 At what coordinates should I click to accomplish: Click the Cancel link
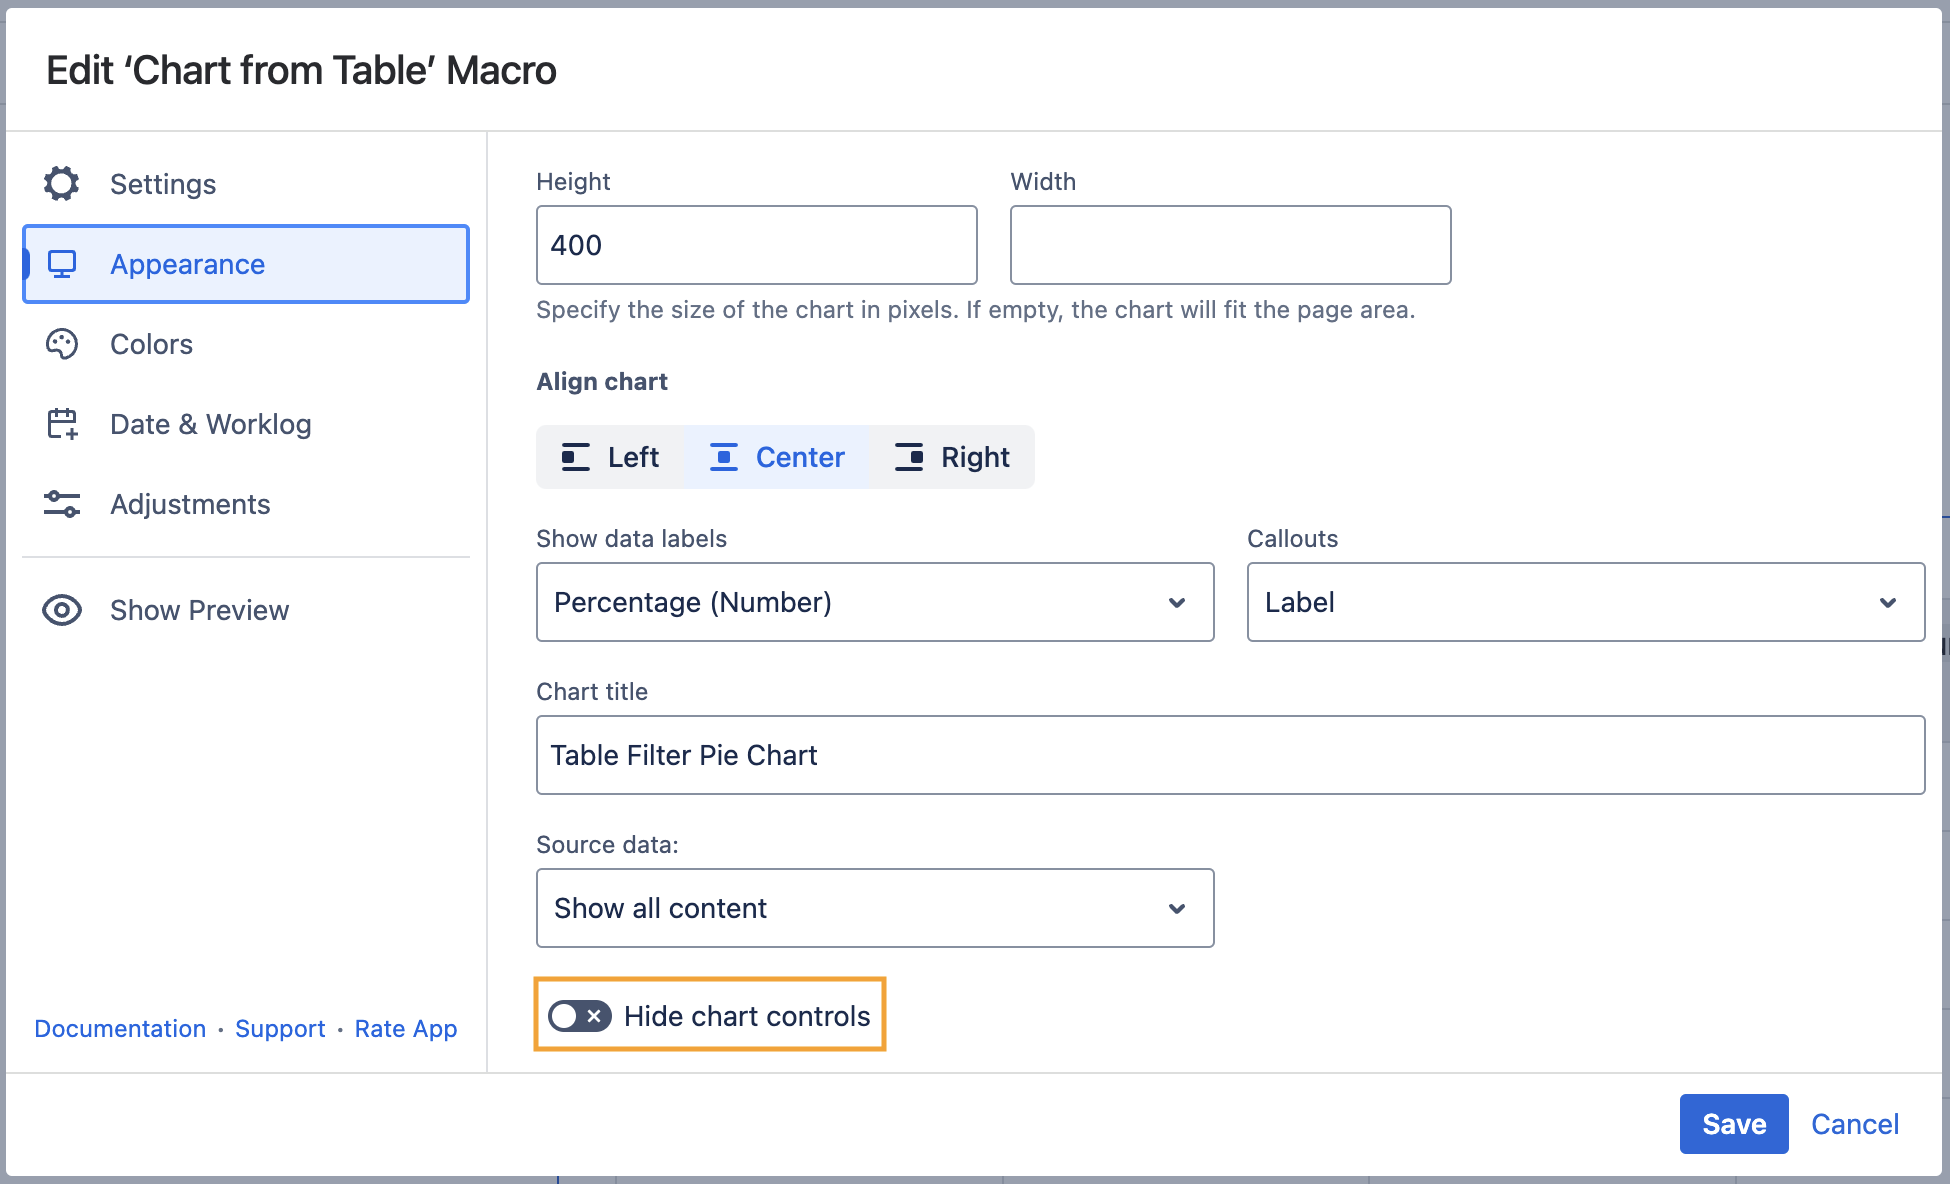pyautogui.click(x=1854, y=1124)
